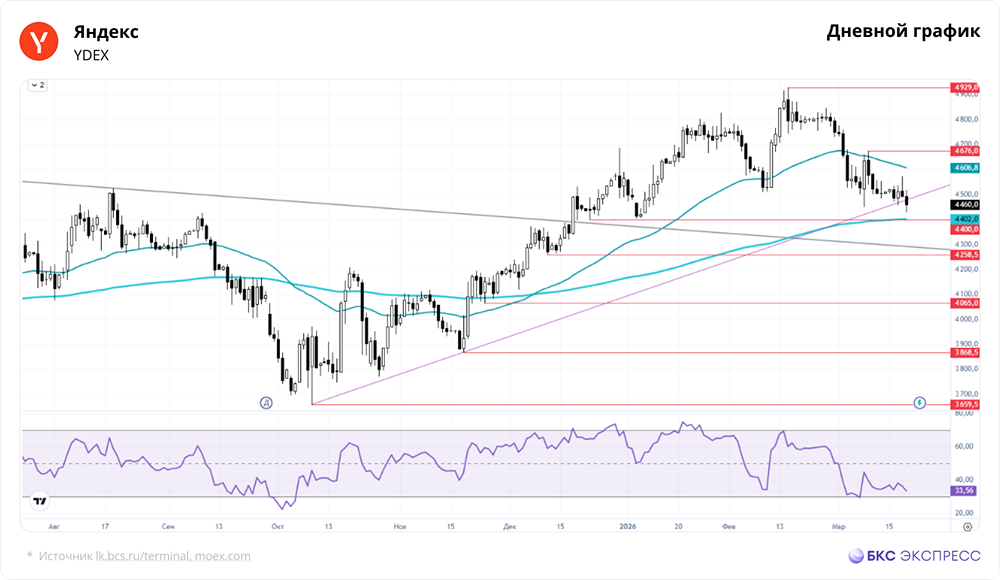Image resolution: width=1000 pixels, height=580 pixels.
Task: Click the 3700,0 price axis tick
Action: coord(966,394)
